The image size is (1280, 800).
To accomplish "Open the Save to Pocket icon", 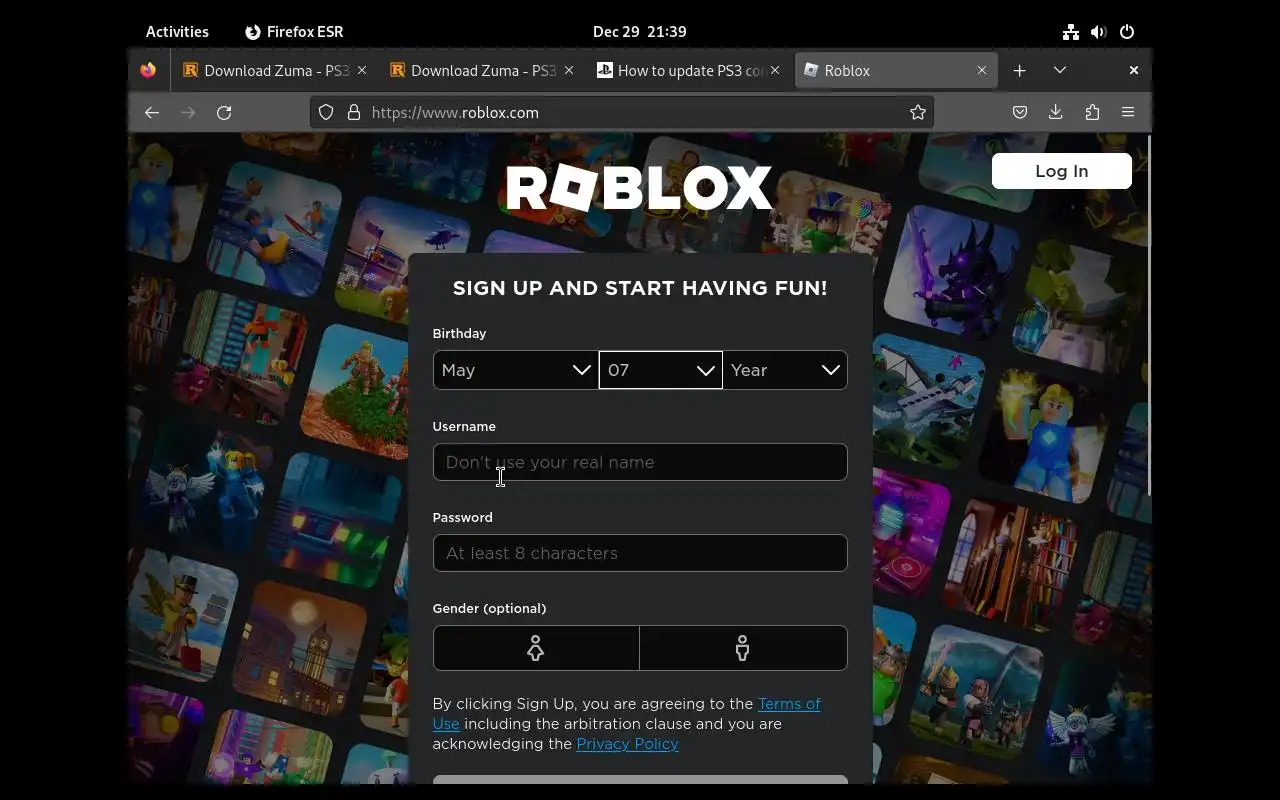I will [1020, 113].
